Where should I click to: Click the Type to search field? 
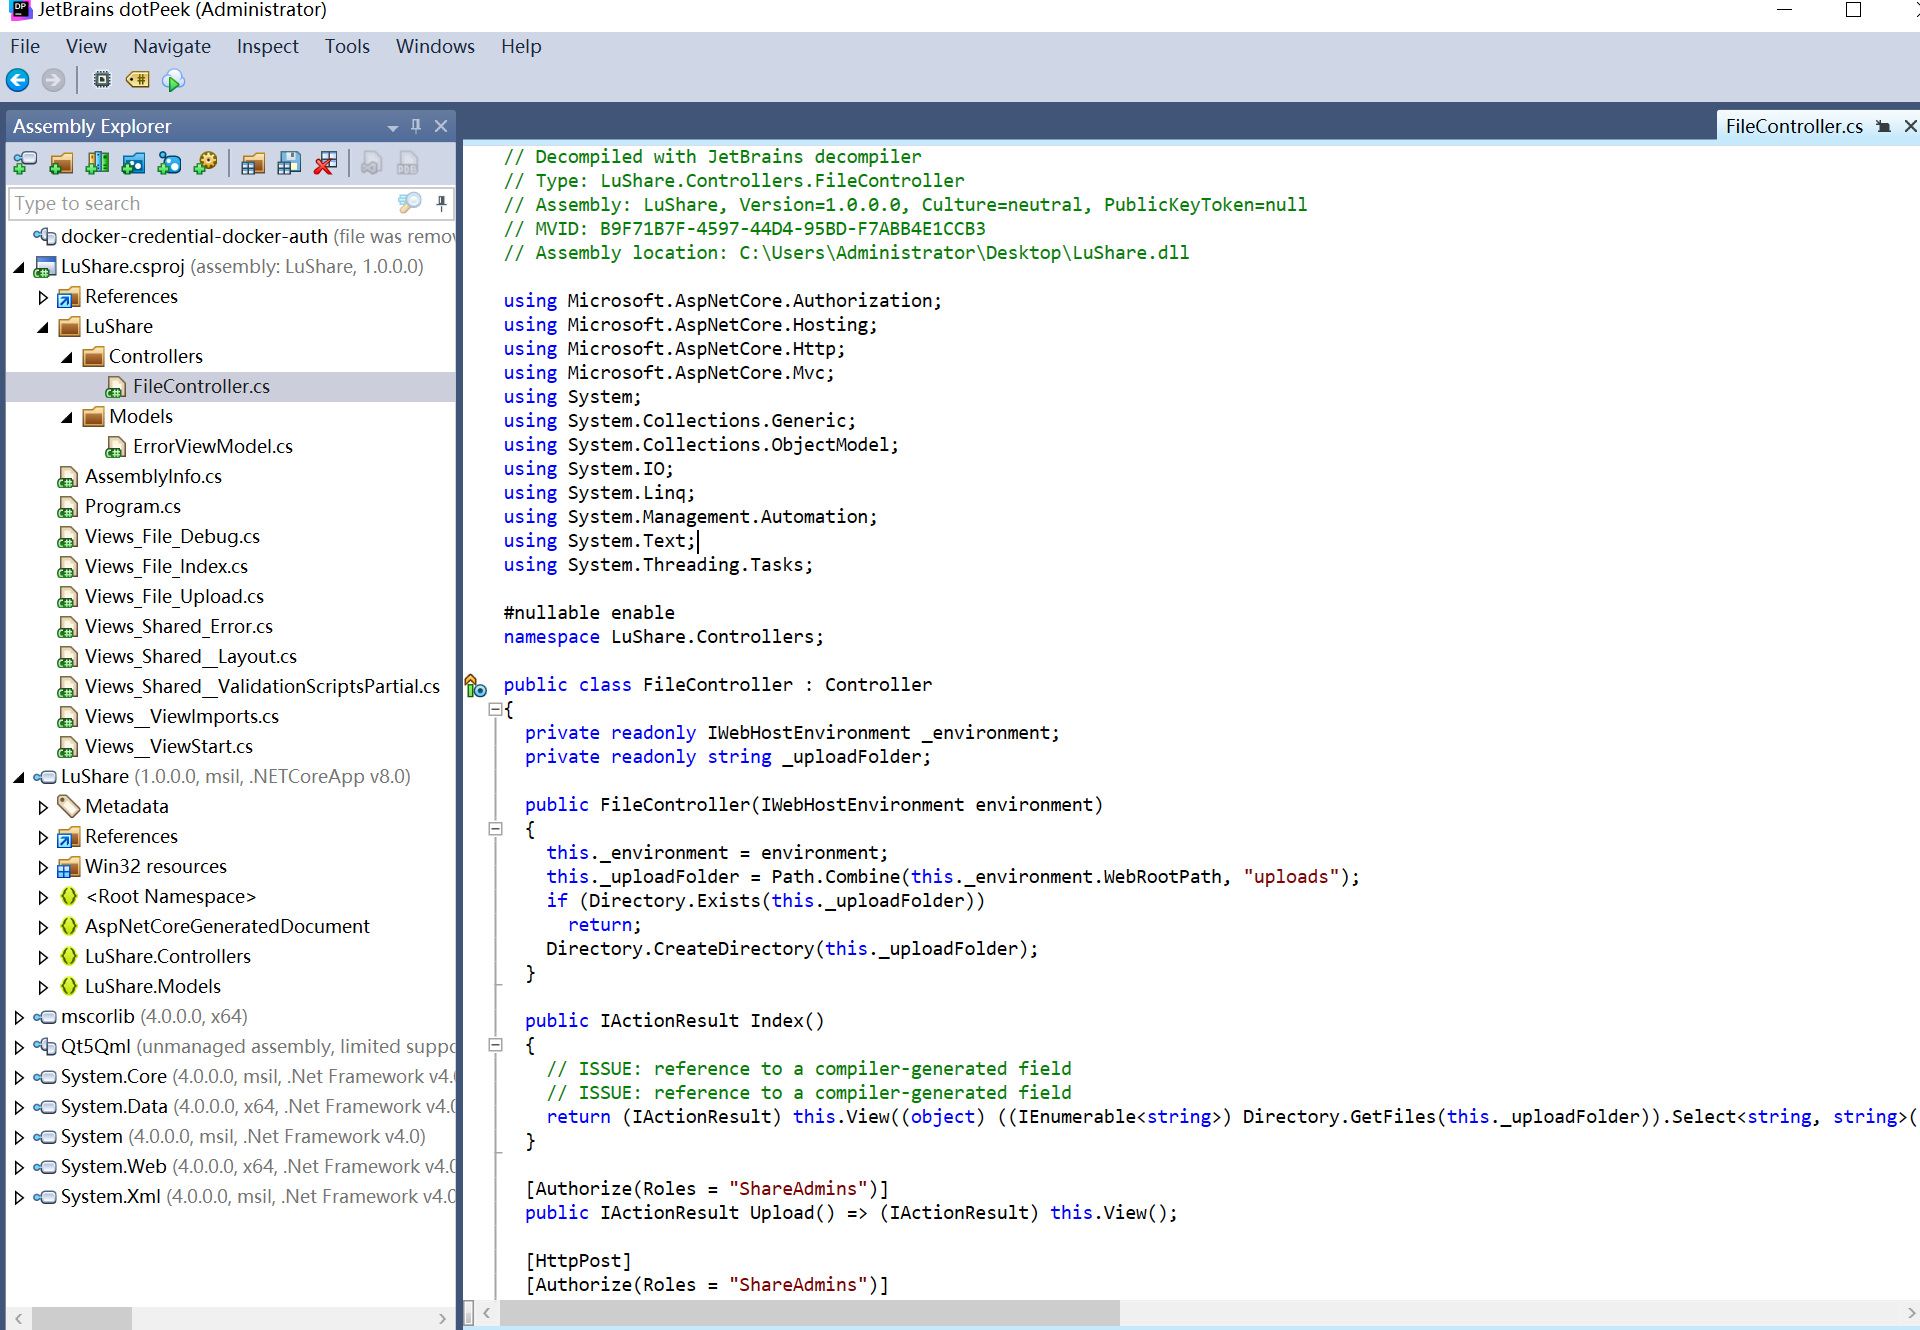tap(200, 203)
